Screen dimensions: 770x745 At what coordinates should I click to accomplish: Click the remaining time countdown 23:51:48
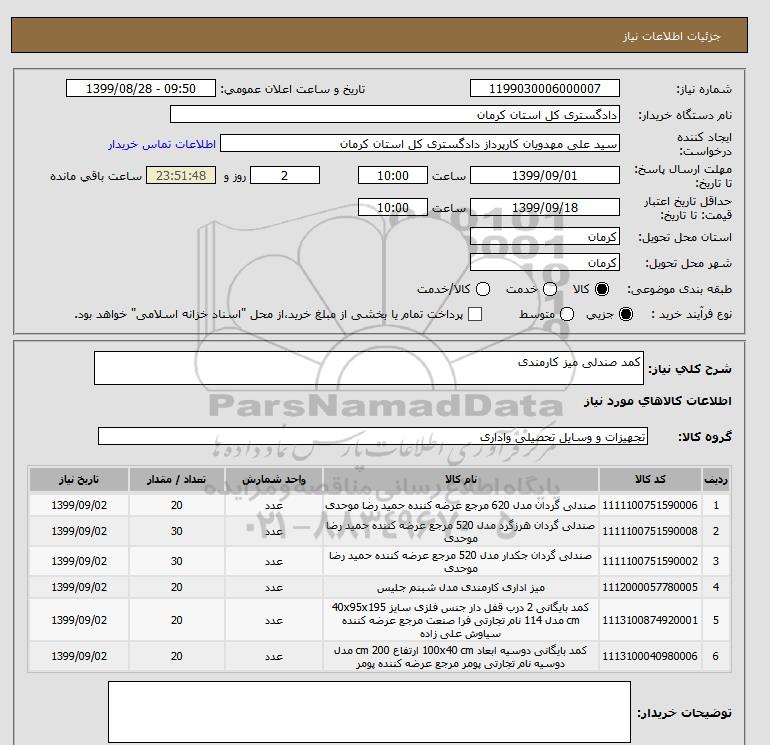[181, 175]
